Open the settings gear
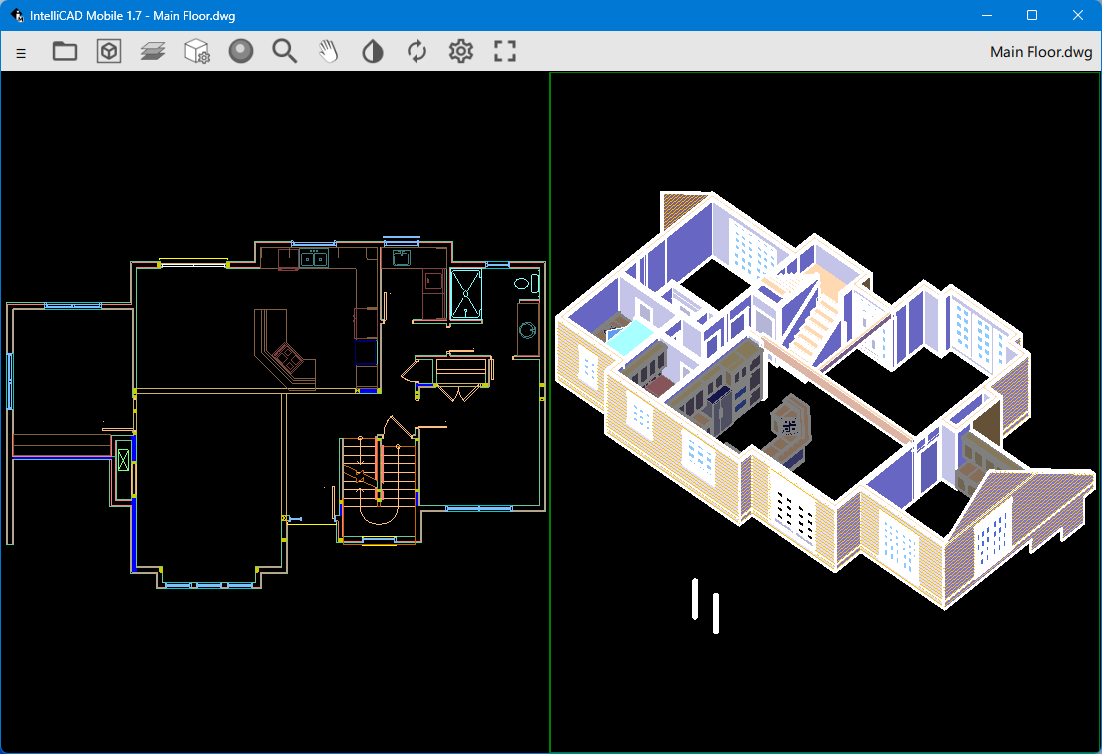 [461, 52]
